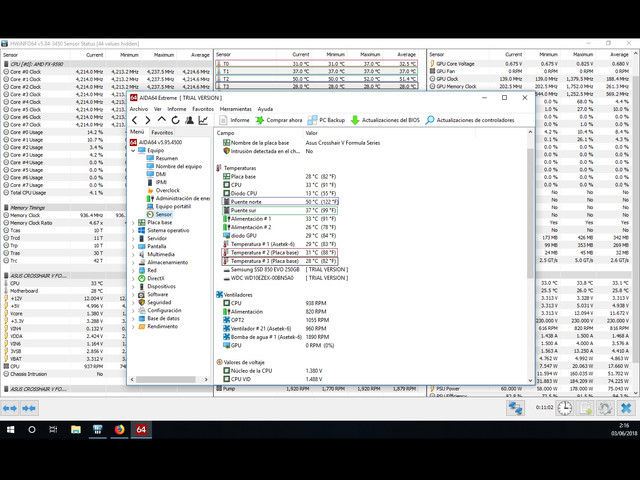
Task: Select AIDA64 v5.95.4500 root node
Action: click(160, 142)
